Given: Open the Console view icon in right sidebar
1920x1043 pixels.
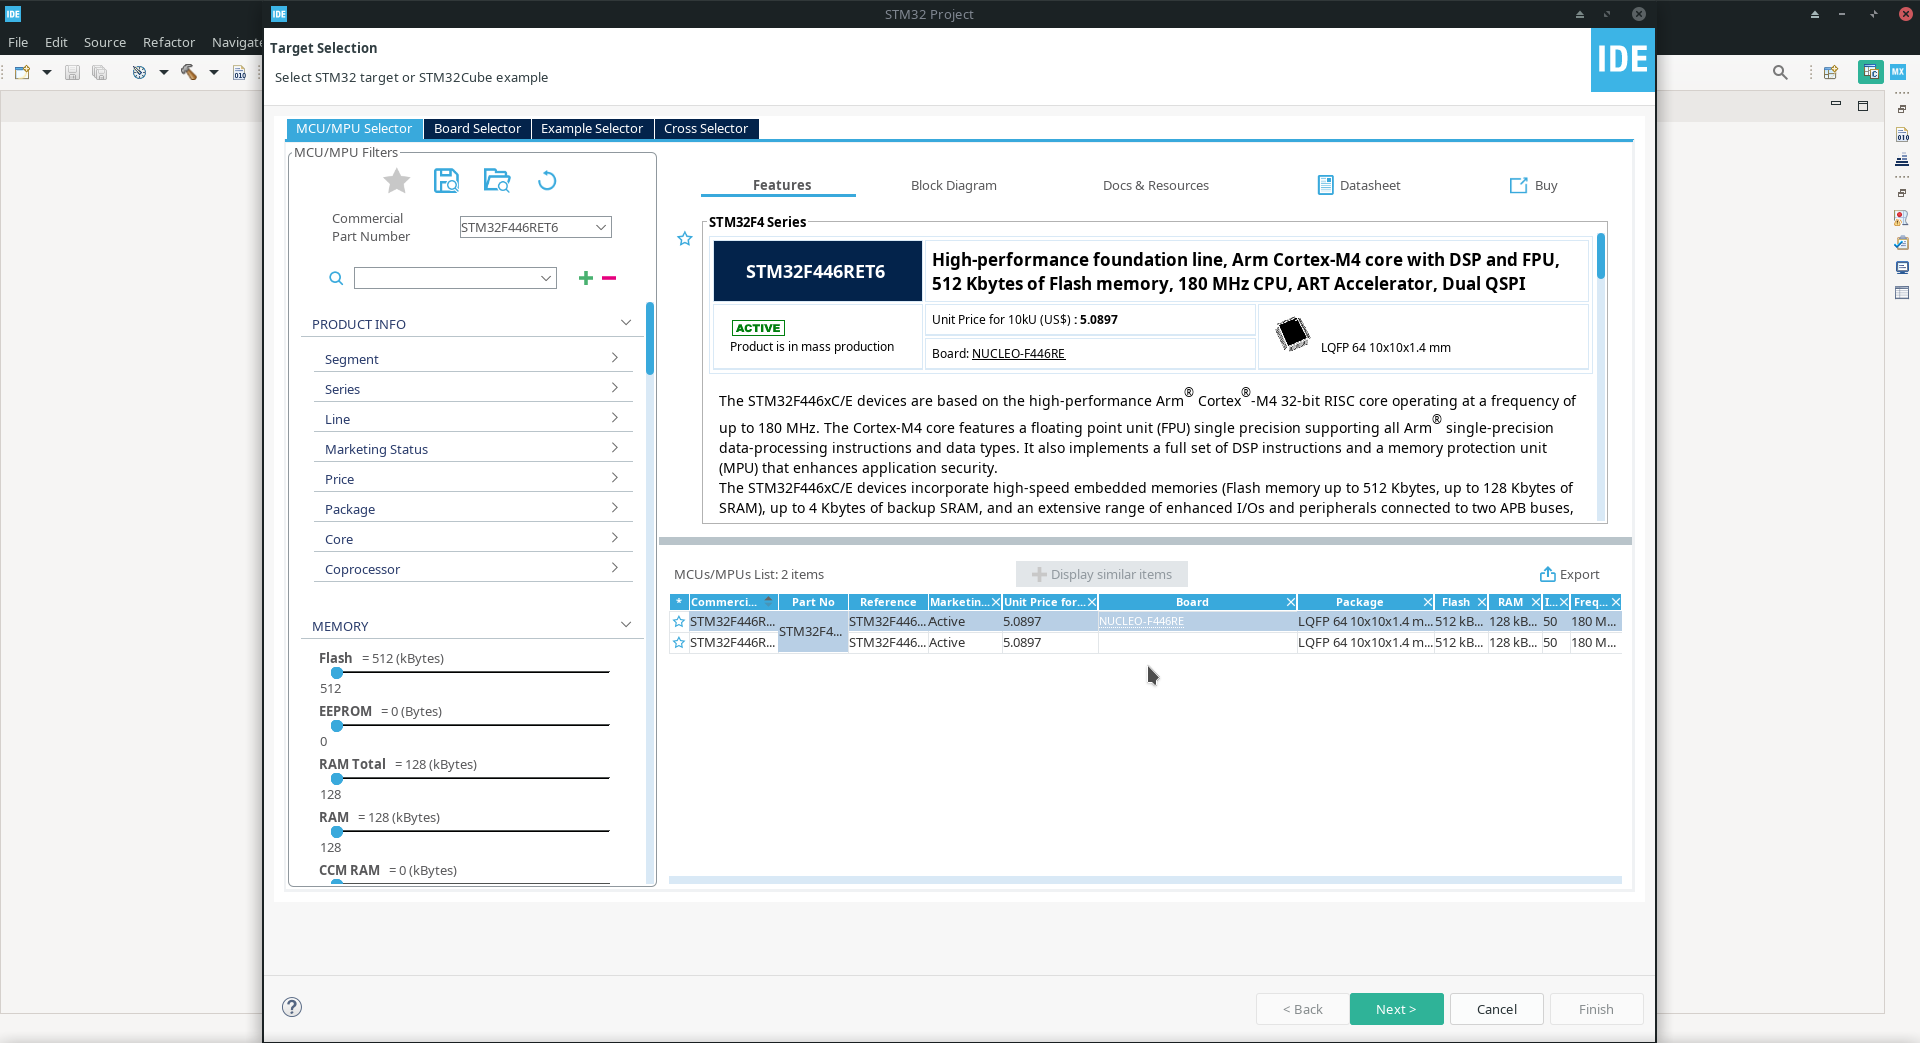Looking at the screenshot, I should pos(1902,267).
